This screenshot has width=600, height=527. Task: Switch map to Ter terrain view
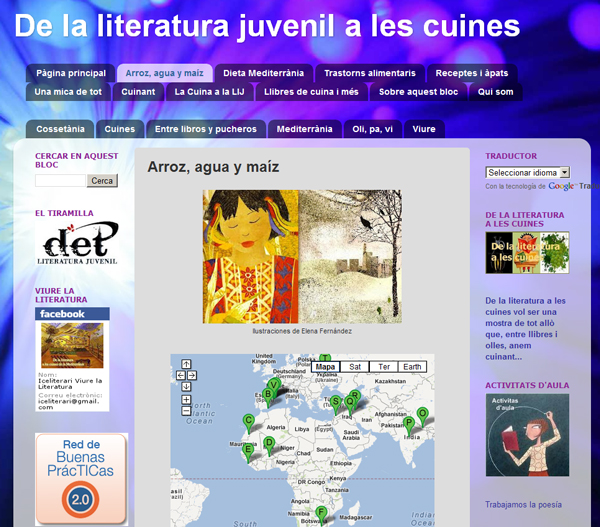[x=383, y=367]
